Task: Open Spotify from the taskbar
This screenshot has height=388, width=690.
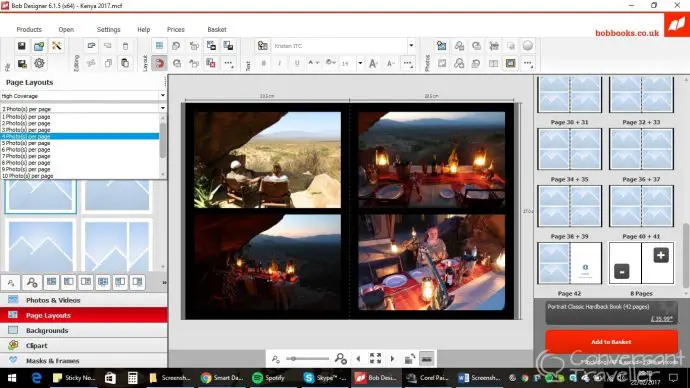Action: tap(269, 378)
